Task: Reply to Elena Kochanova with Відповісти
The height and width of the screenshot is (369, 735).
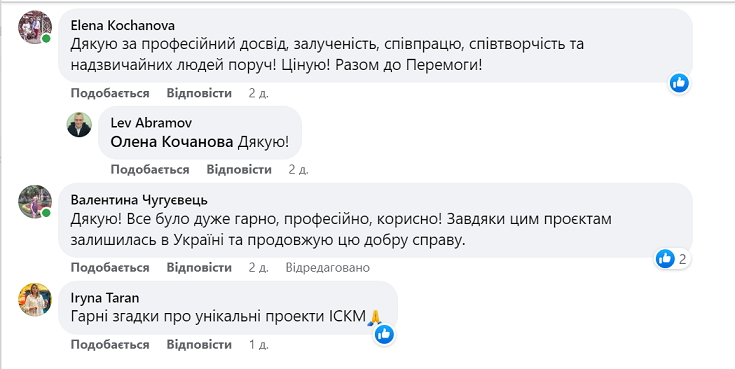Action: [x=199, y=93]
